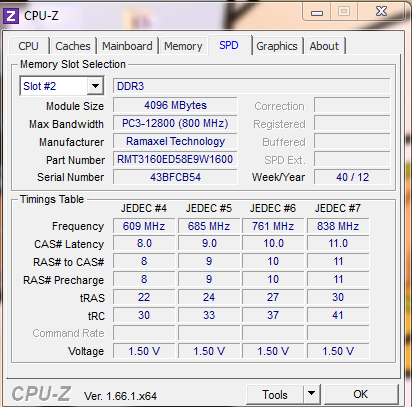
Task: Click the Ramaxel Technology manufacturer value
Action: (x=175, y=141)
